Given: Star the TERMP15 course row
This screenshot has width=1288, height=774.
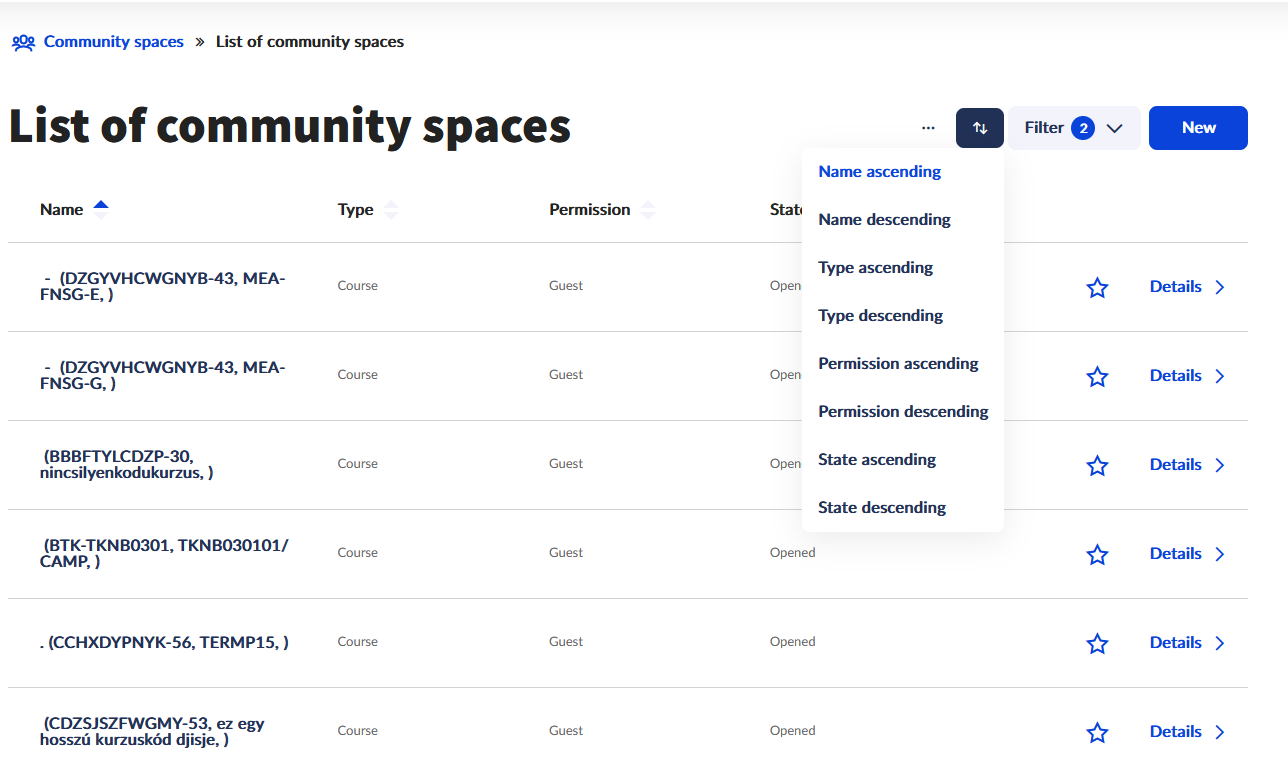Looking at the screenshot, I should coord(1097,644).
